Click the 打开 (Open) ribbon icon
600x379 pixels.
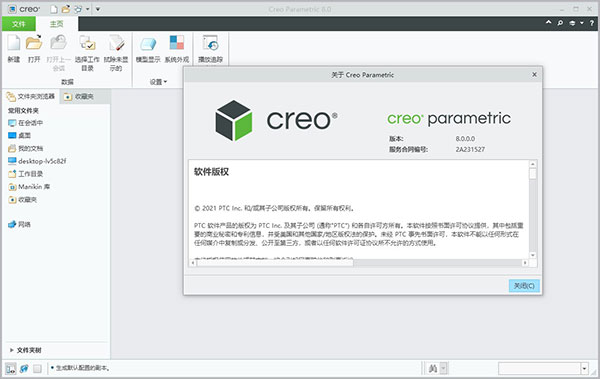coord(34,42)
